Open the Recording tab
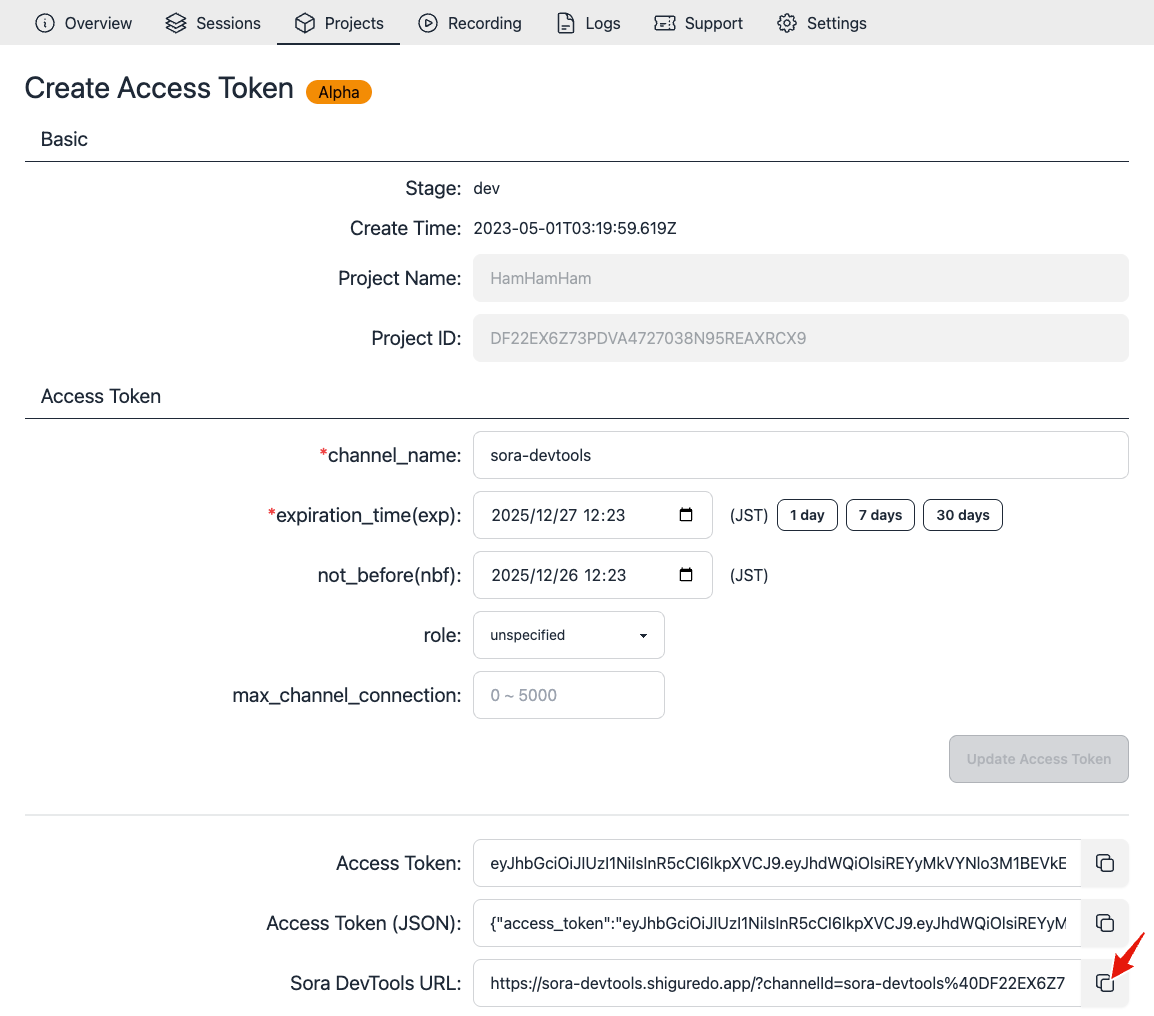Screen dimensions: 1154x1016 click(x=470, y=23)
